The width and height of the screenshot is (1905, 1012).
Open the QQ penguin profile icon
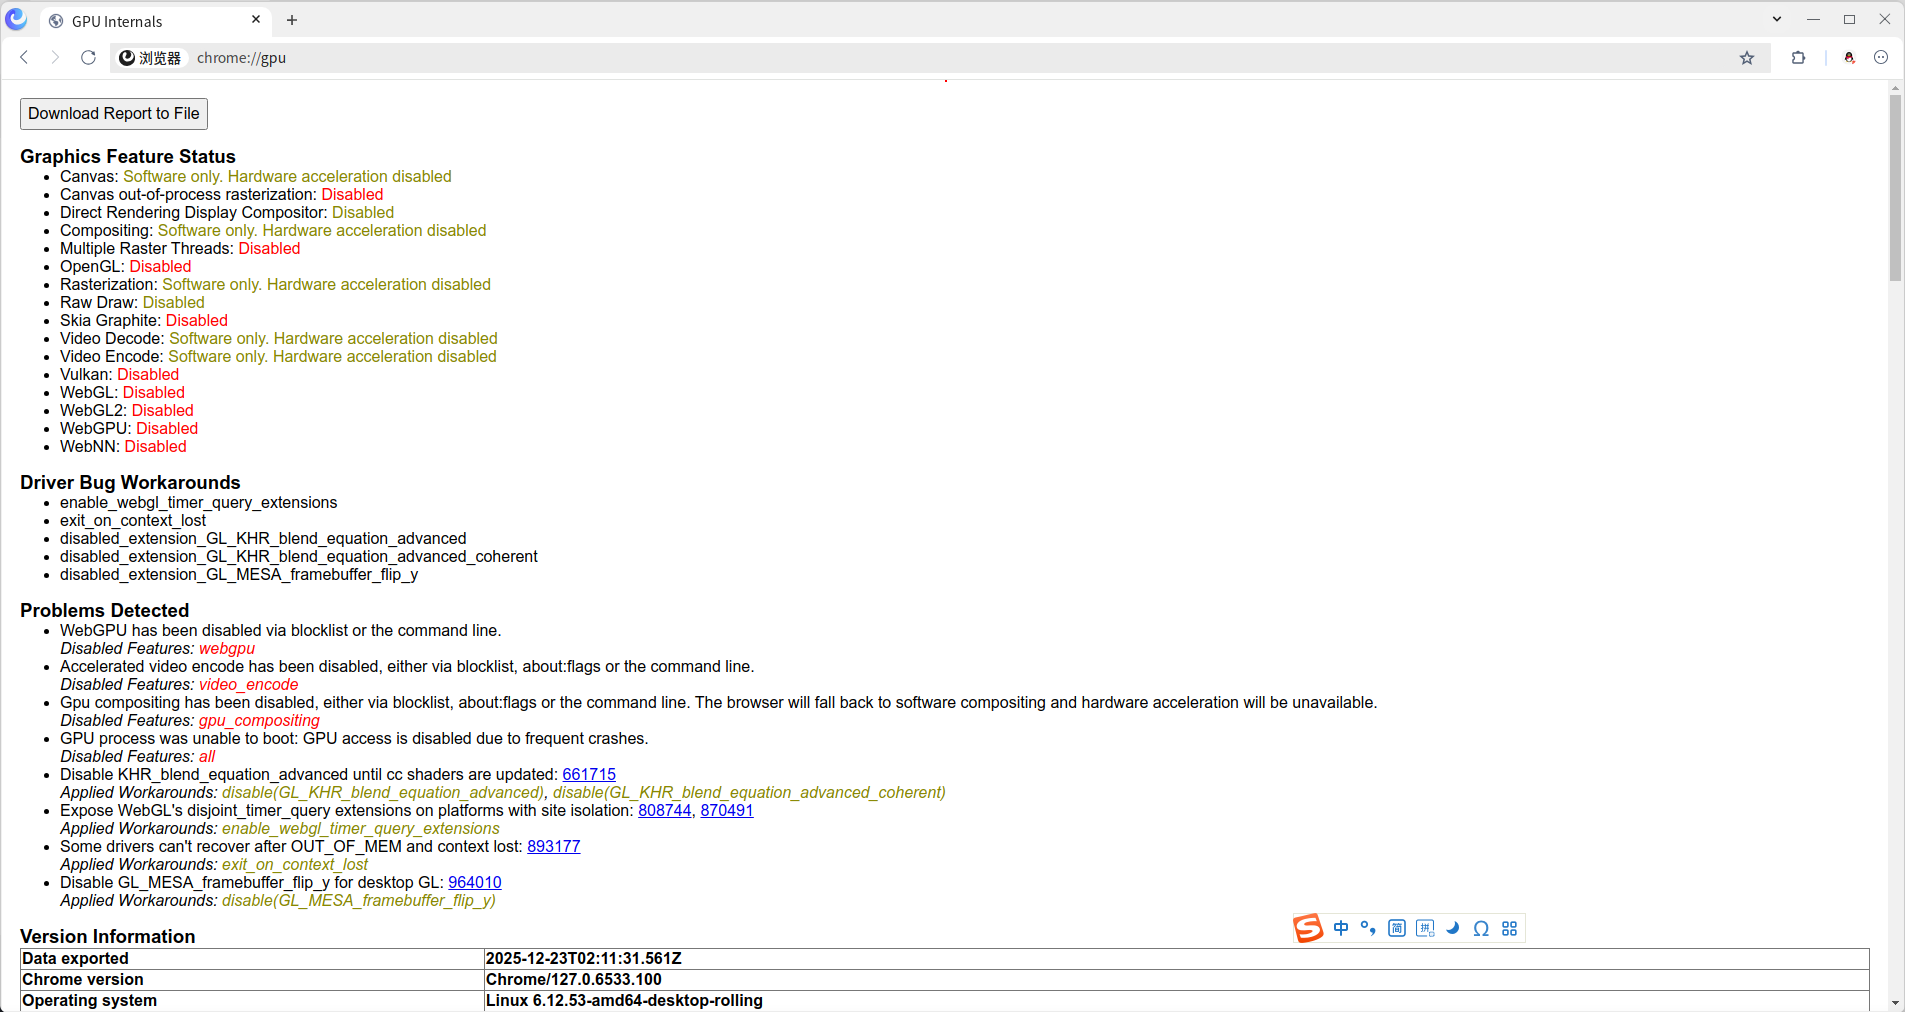(1850, 58)
